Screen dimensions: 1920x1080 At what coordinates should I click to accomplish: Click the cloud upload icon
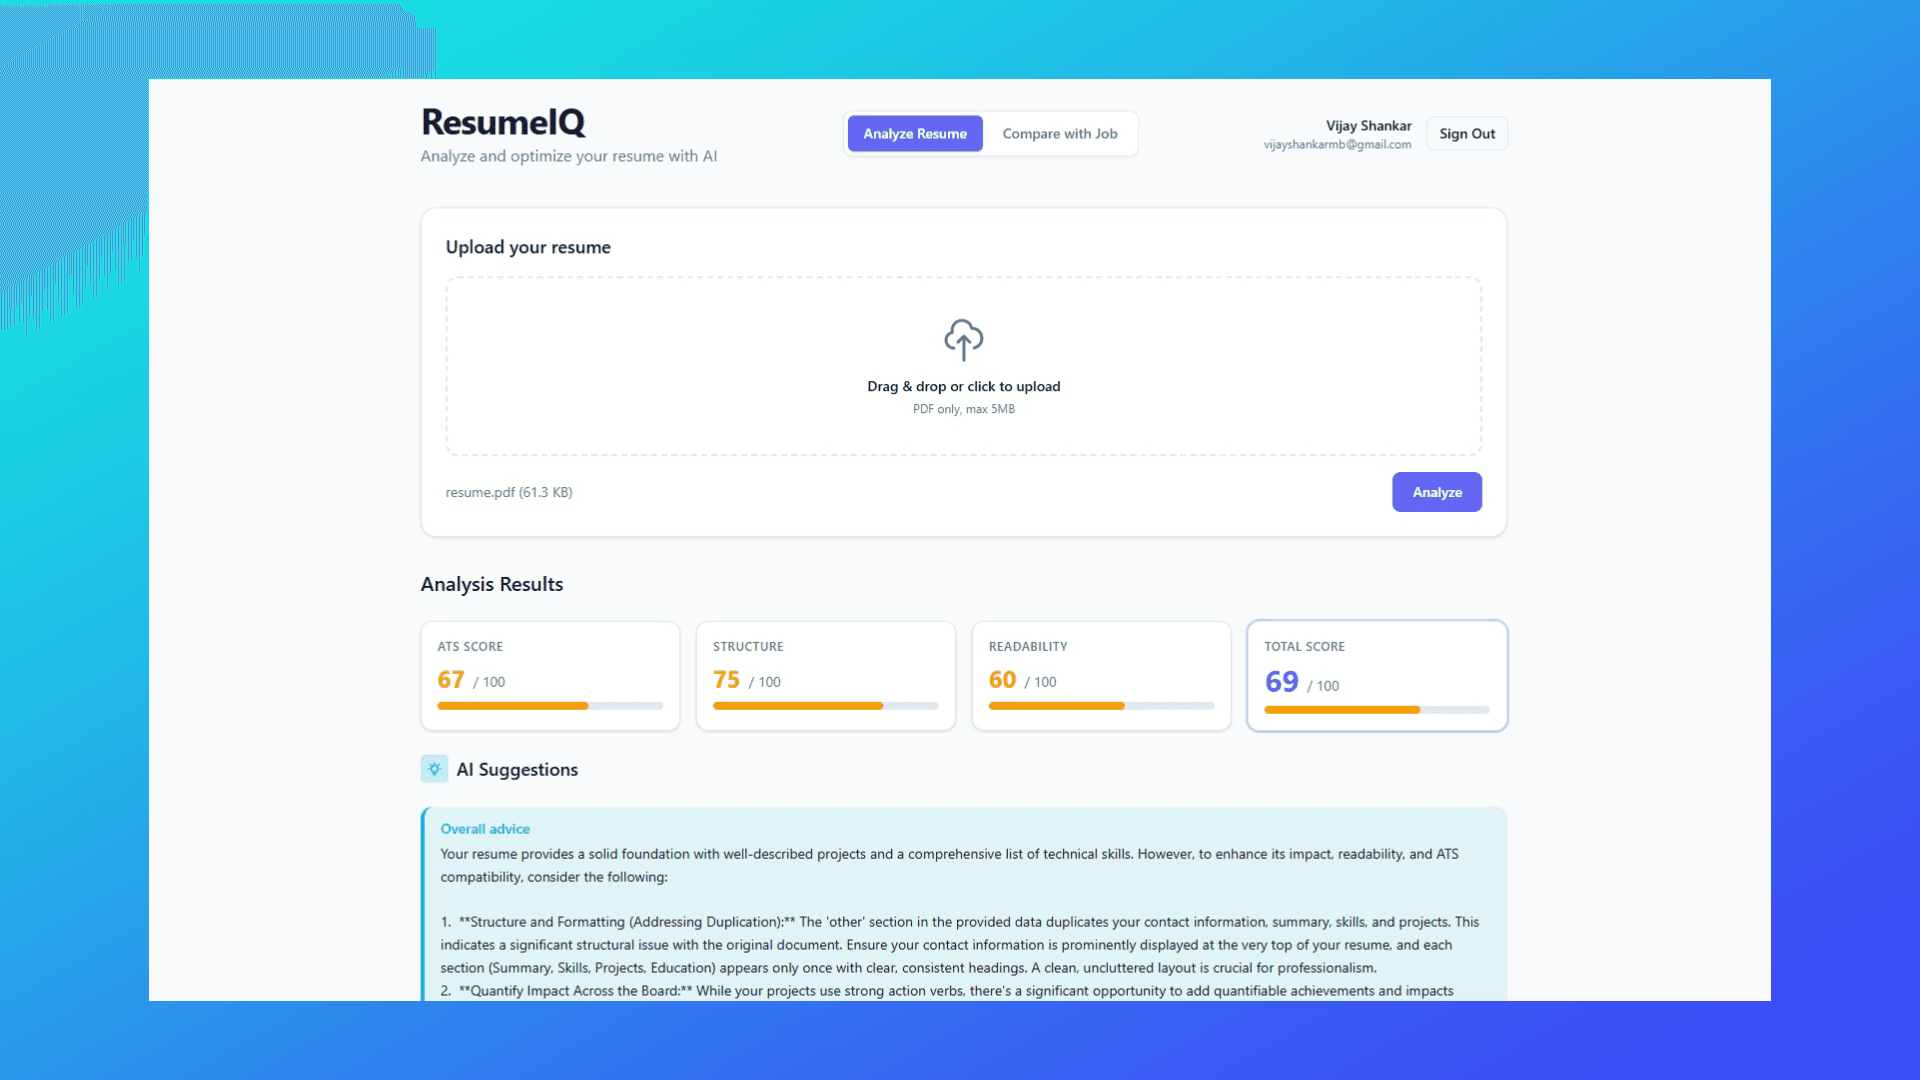point(963,339)
